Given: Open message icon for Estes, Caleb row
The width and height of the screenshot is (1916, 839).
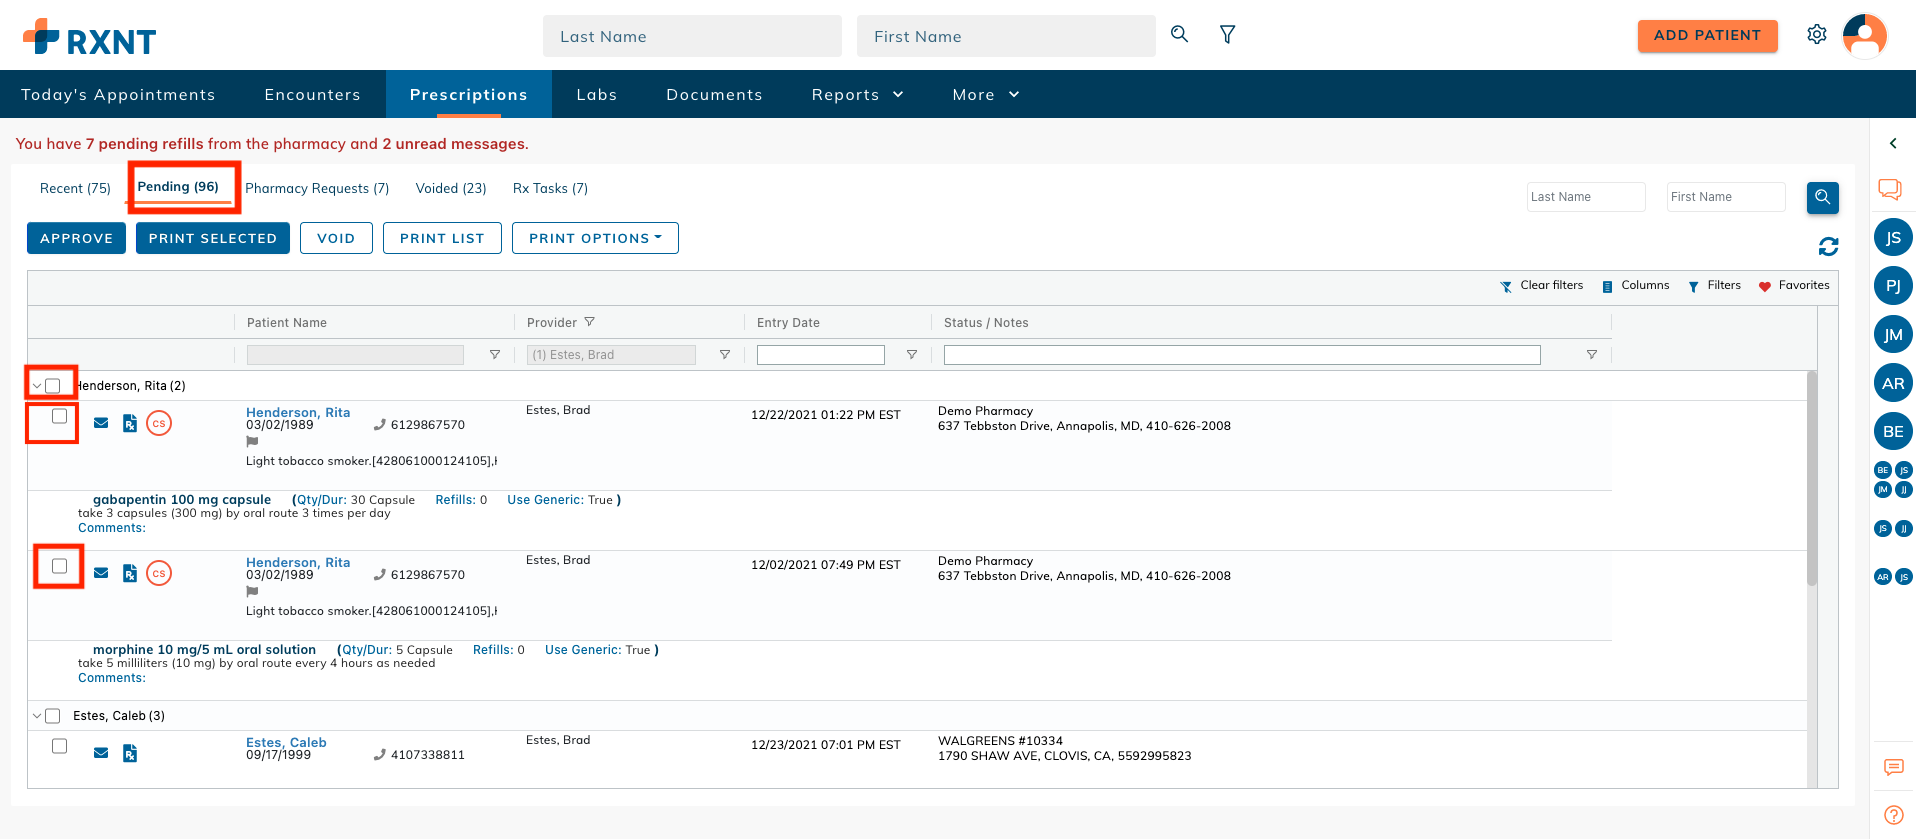Looking at the screenshot, I should [x=101, y=753].
